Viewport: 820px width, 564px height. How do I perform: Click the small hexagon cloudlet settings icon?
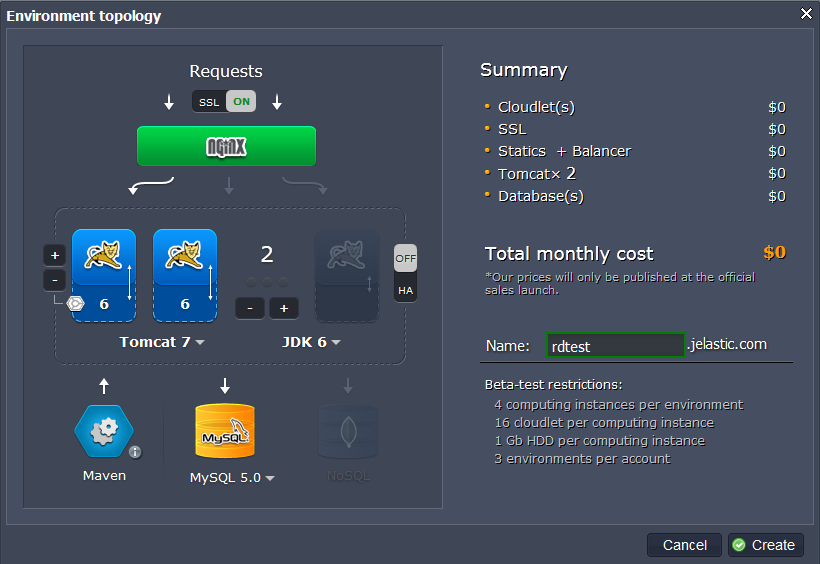click(x=76, y=304)
